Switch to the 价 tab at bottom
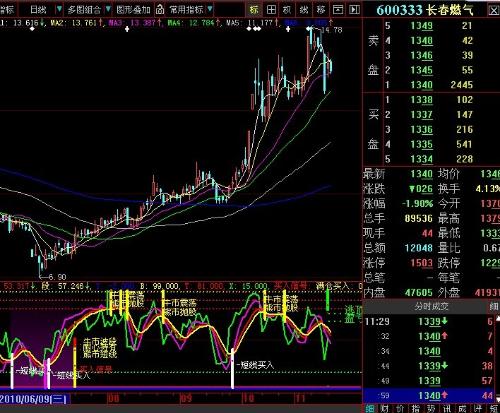 401,409
